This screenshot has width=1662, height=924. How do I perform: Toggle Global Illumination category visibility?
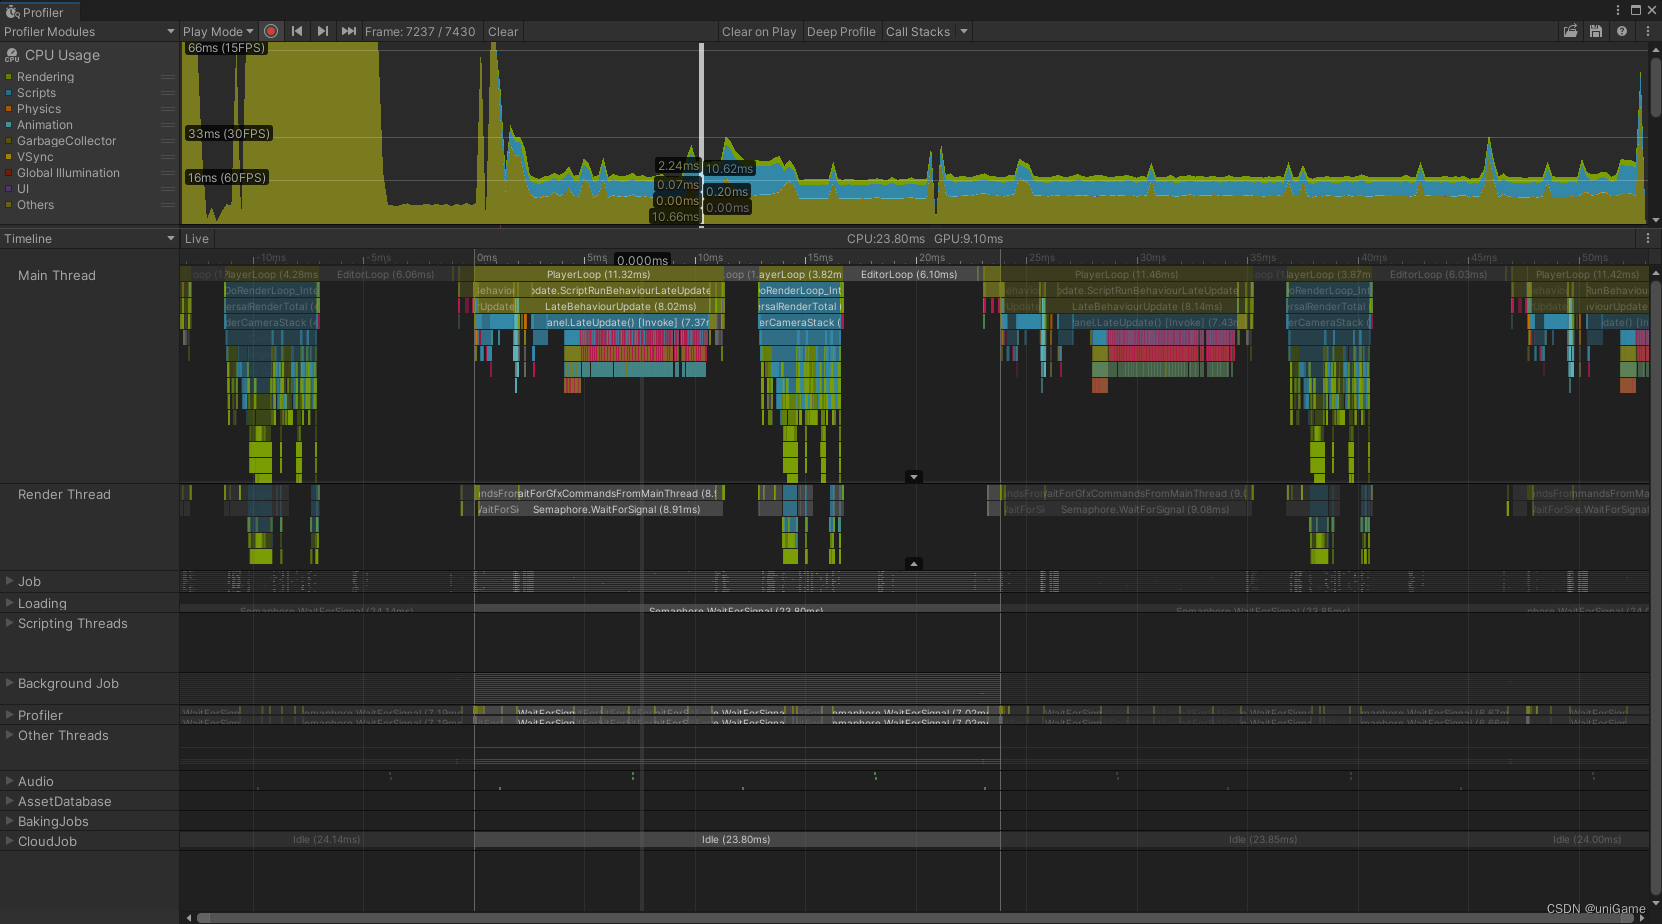9,173
